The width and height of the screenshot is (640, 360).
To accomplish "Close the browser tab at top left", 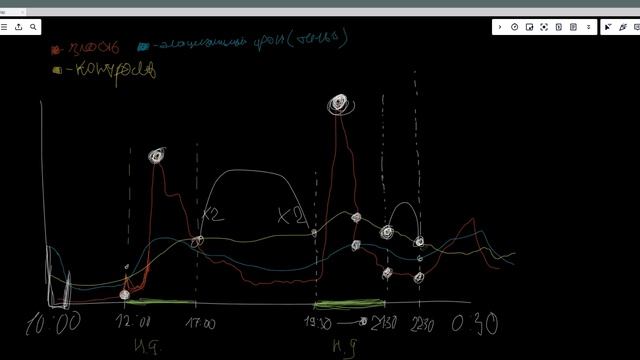I will pos(22,12).
